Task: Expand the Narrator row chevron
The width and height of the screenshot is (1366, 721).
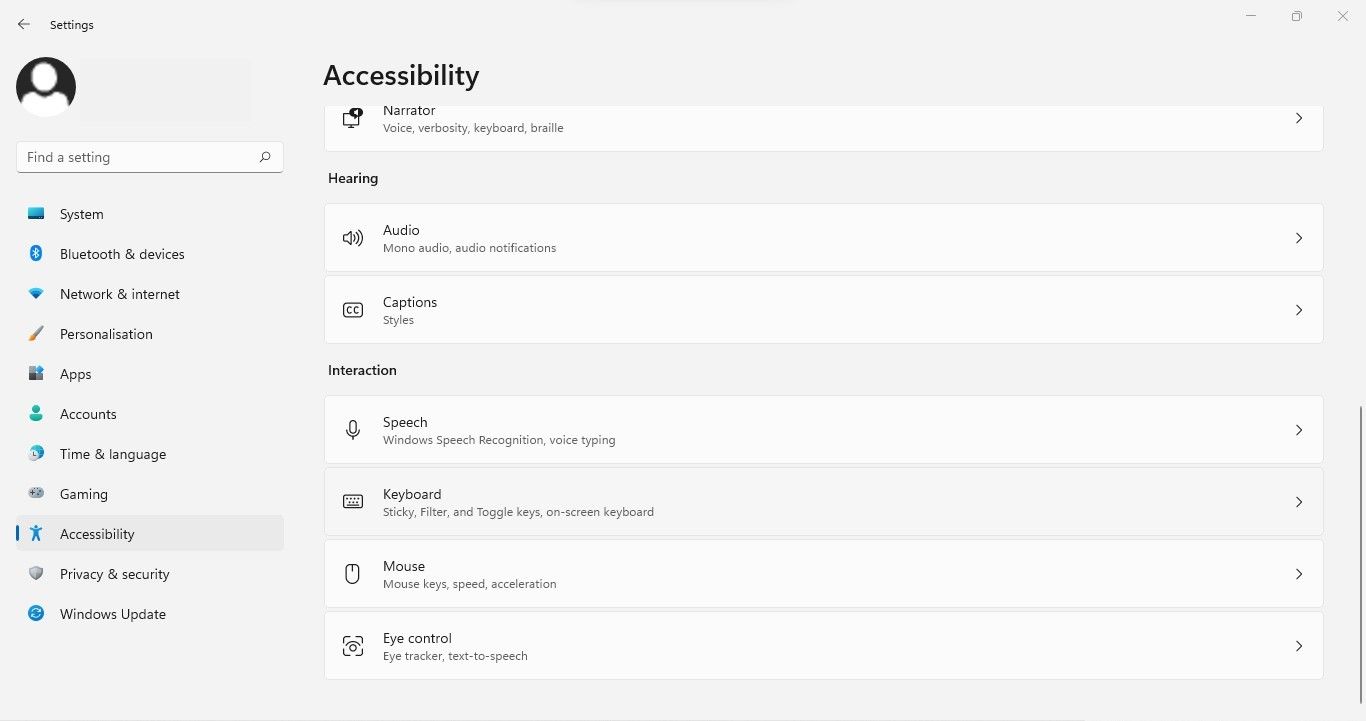Action: click(1299, 118)
